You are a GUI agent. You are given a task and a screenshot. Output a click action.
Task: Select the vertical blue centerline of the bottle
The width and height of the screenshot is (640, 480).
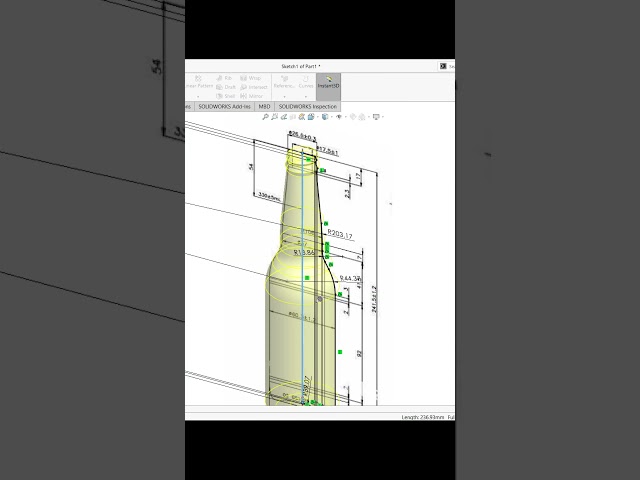coord(302,278)
